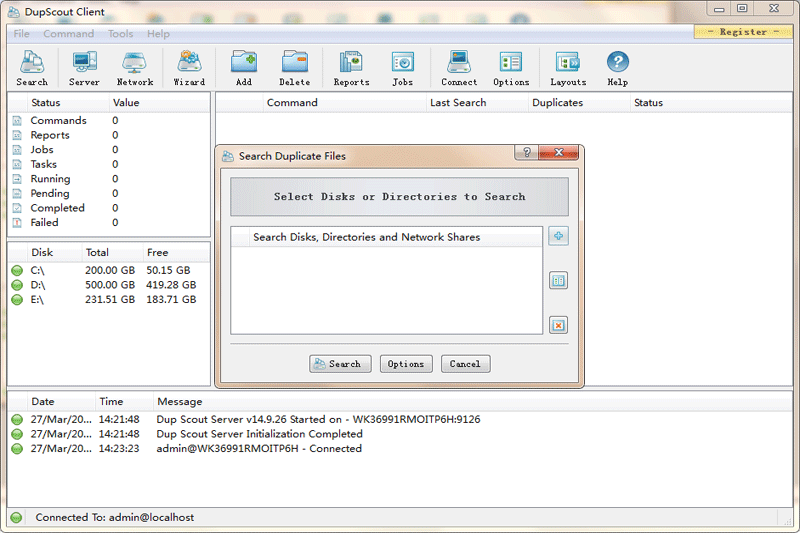The height and width of the screenshot is (533, 800).
Task: Click the middle edit directories button in dialog
Action: coord(558,281)
